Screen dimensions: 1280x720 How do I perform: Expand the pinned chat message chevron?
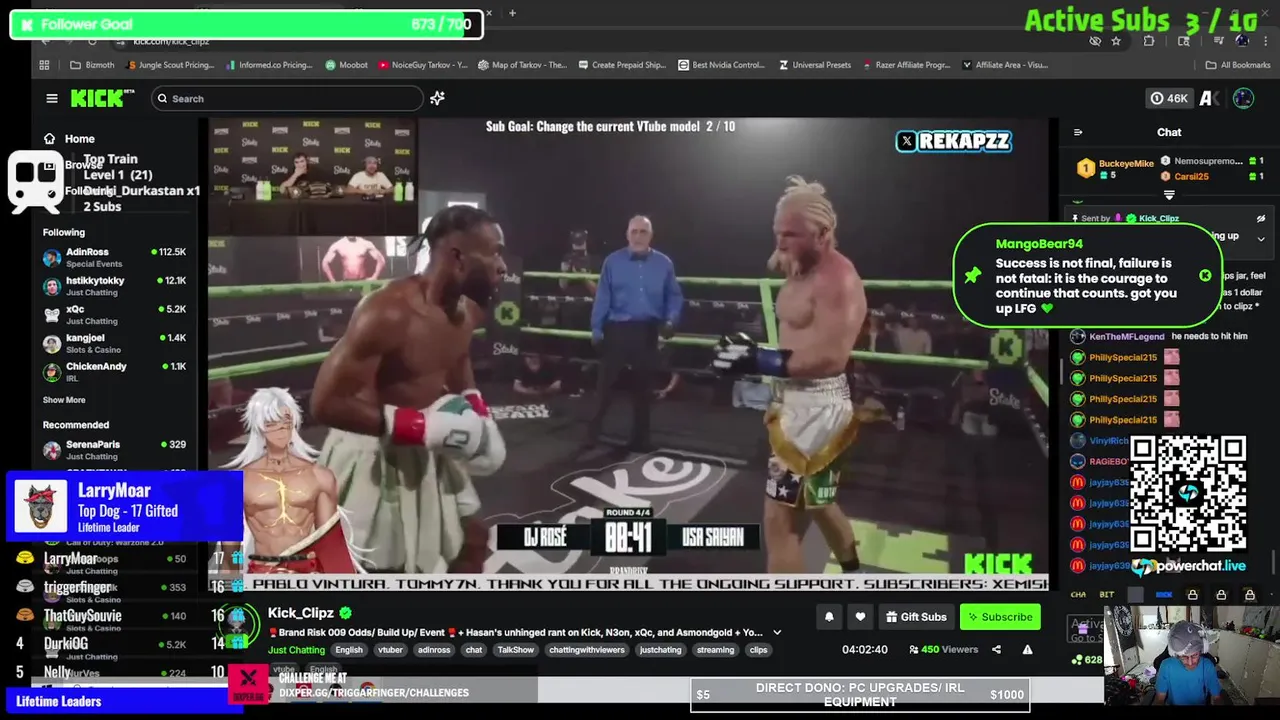pyautogui.click(x=1261, y=239)
